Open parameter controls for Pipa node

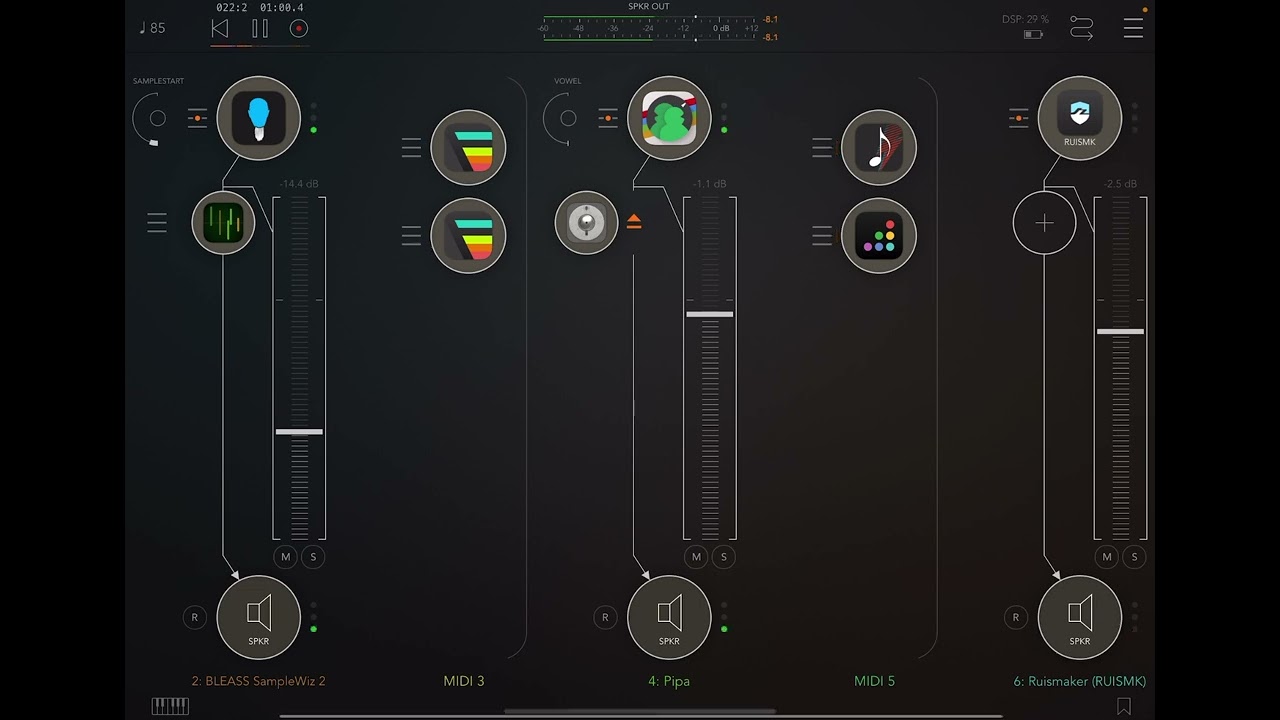(608, 118)
